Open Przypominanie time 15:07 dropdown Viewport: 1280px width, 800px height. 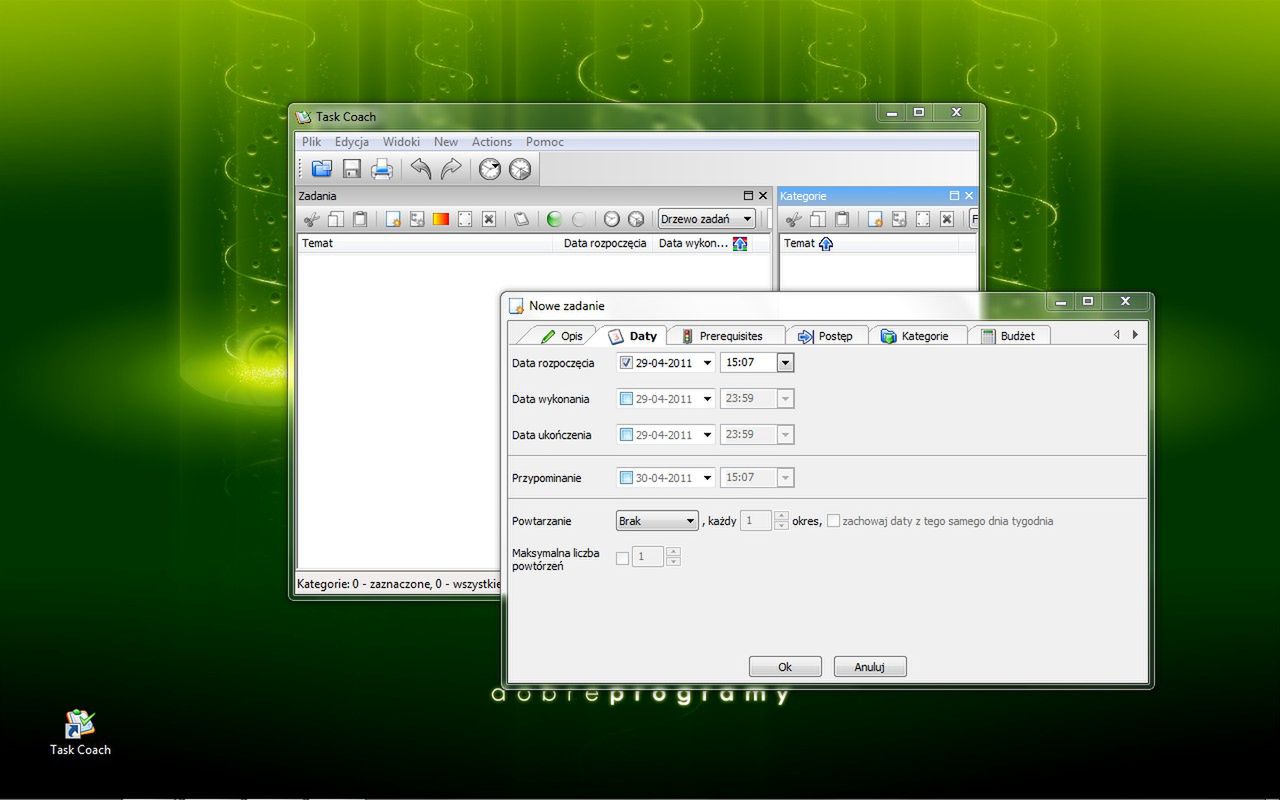pyautogui.click(x=785, y=478)
